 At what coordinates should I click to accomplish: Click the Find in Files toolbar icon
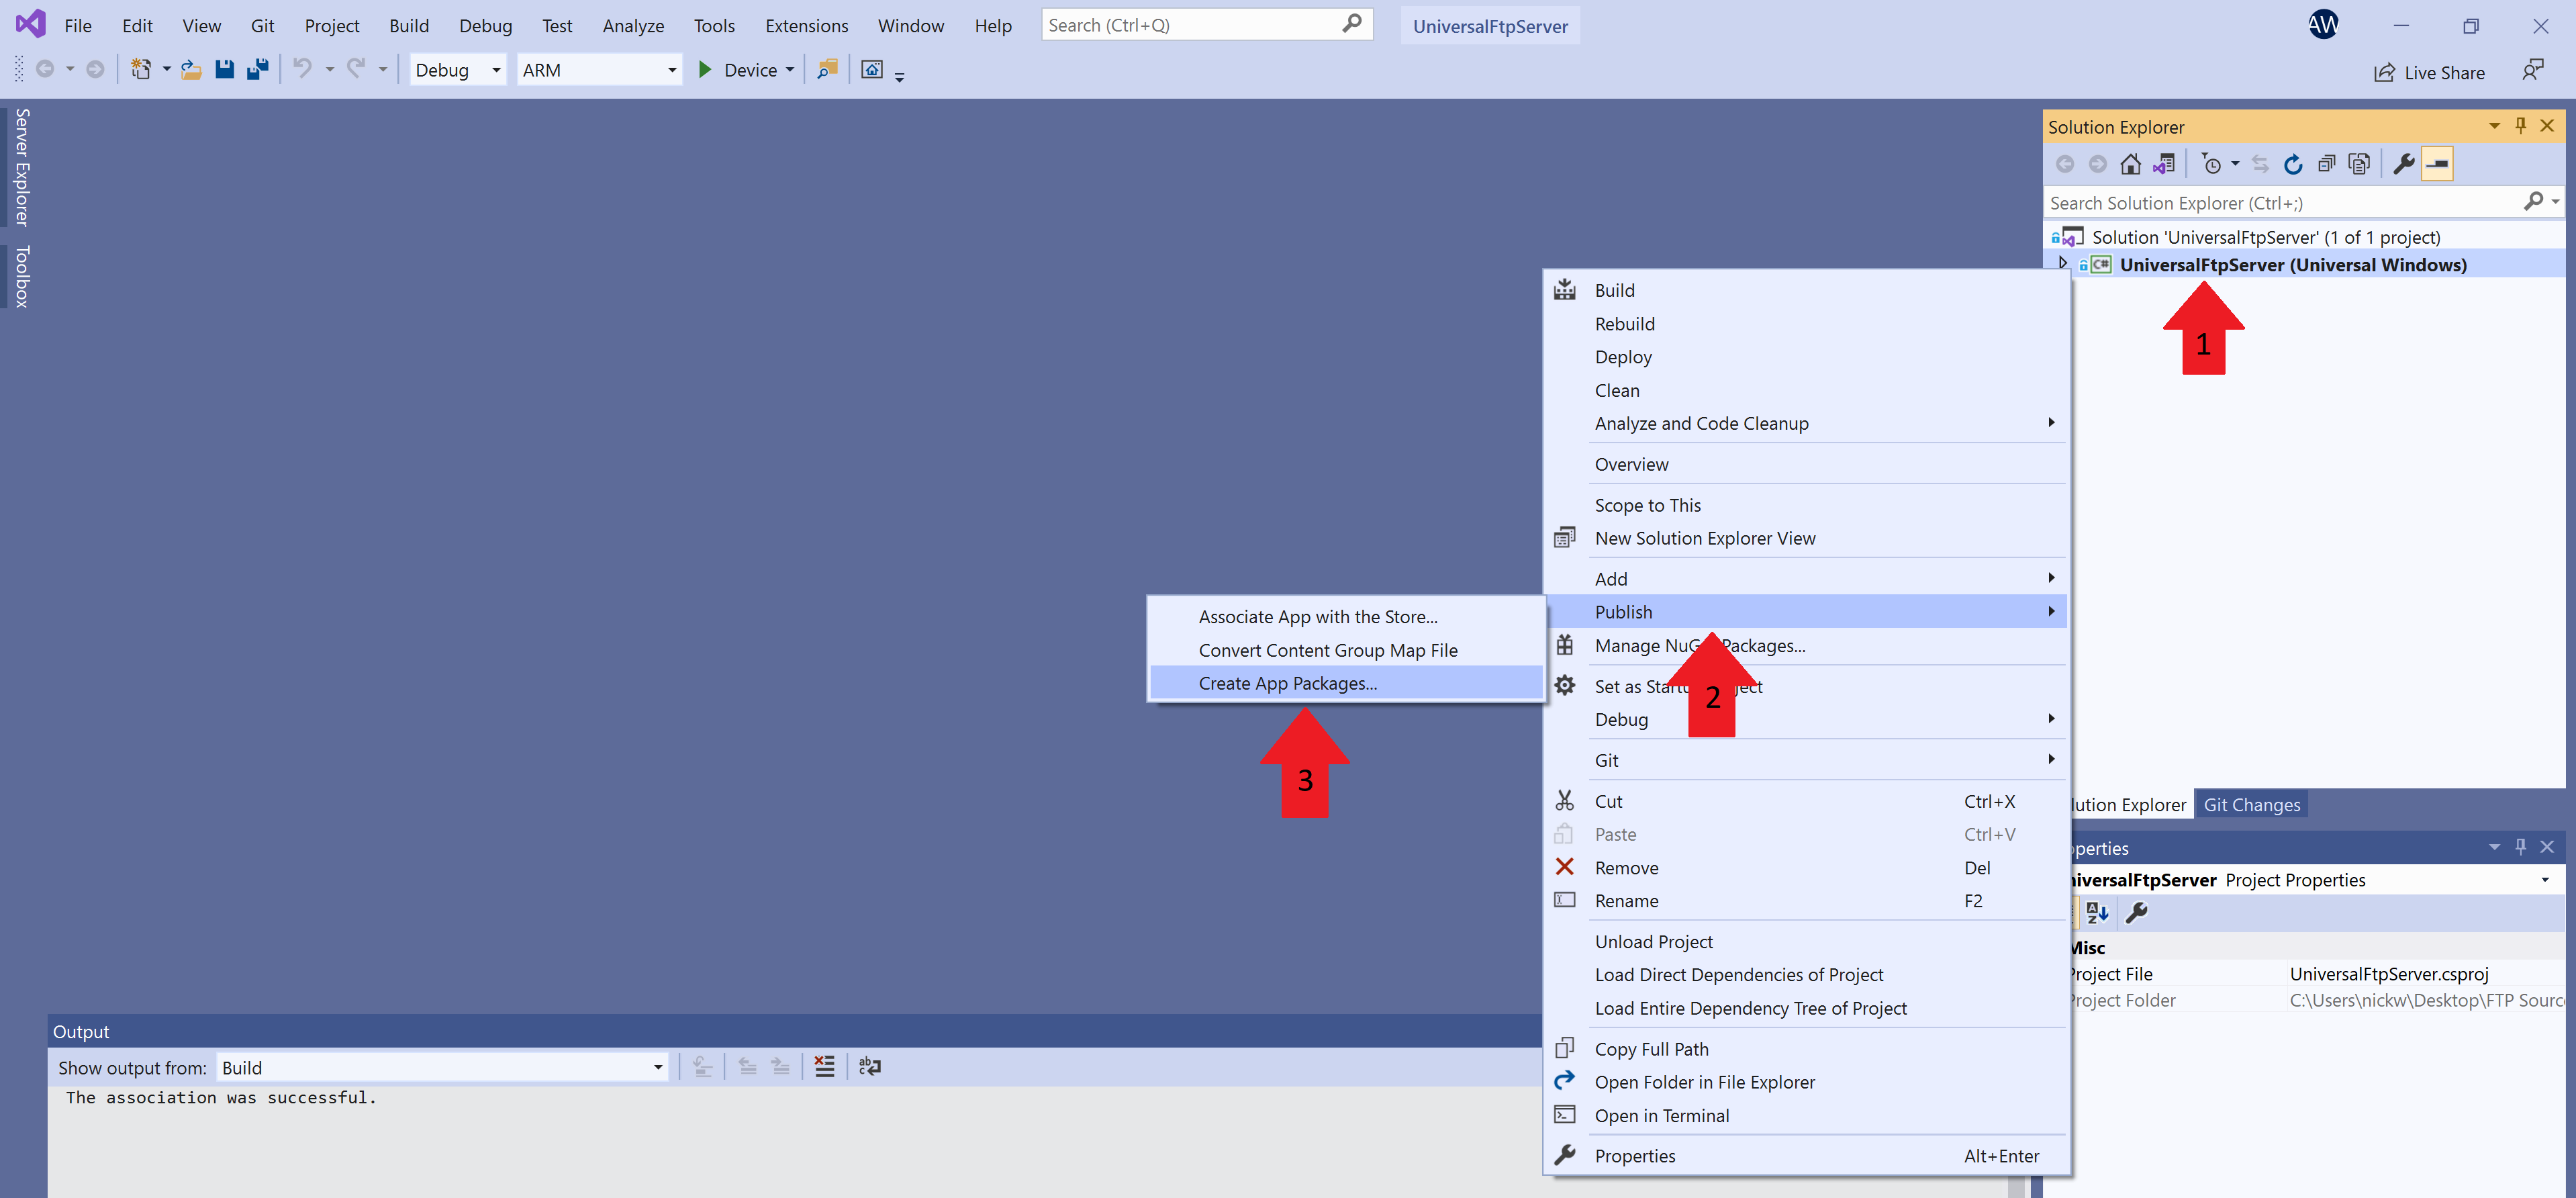click(827, 70)
